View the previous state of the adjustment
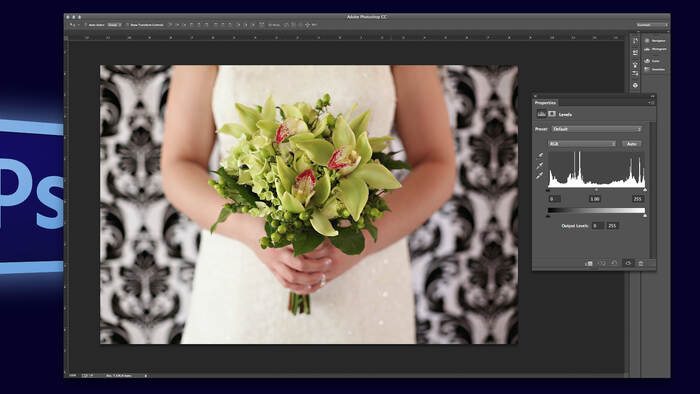The height and width of the screenshot is (394, 700). point(602,264)
